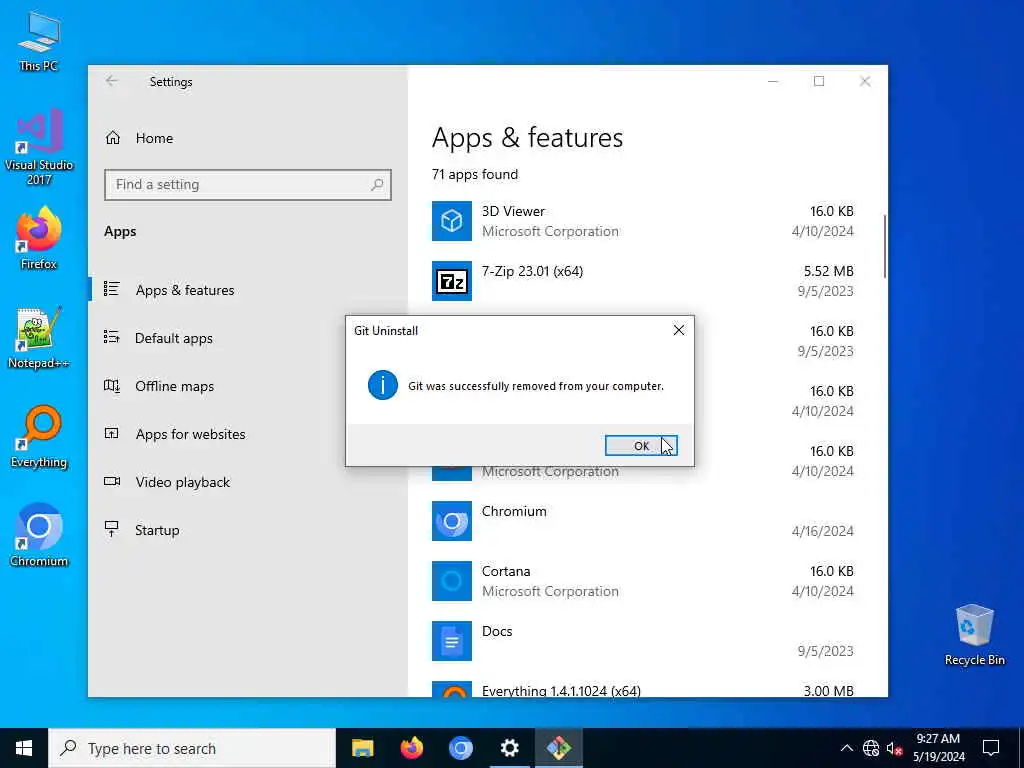Click the taskbar search box
Image resolution: width=1024 pixels, height=768 pixels.
point(192,748)
